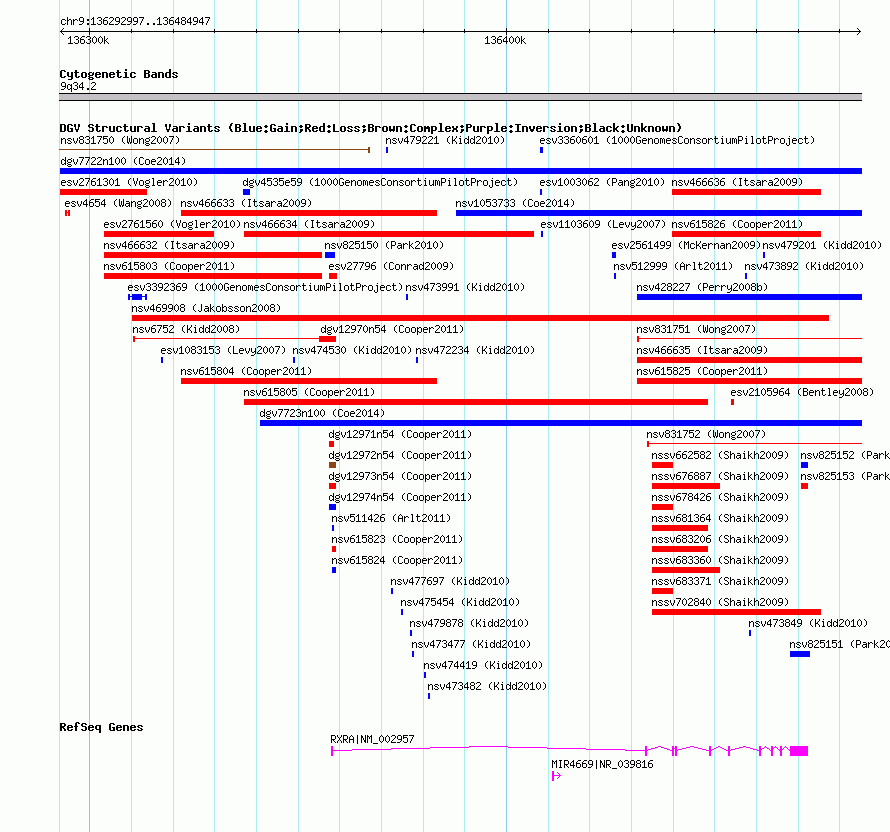Viewport: 890px width, 832px height.
Task: Select nsv511426 (Arlt2011) label
Action: [x=391, y=518]
